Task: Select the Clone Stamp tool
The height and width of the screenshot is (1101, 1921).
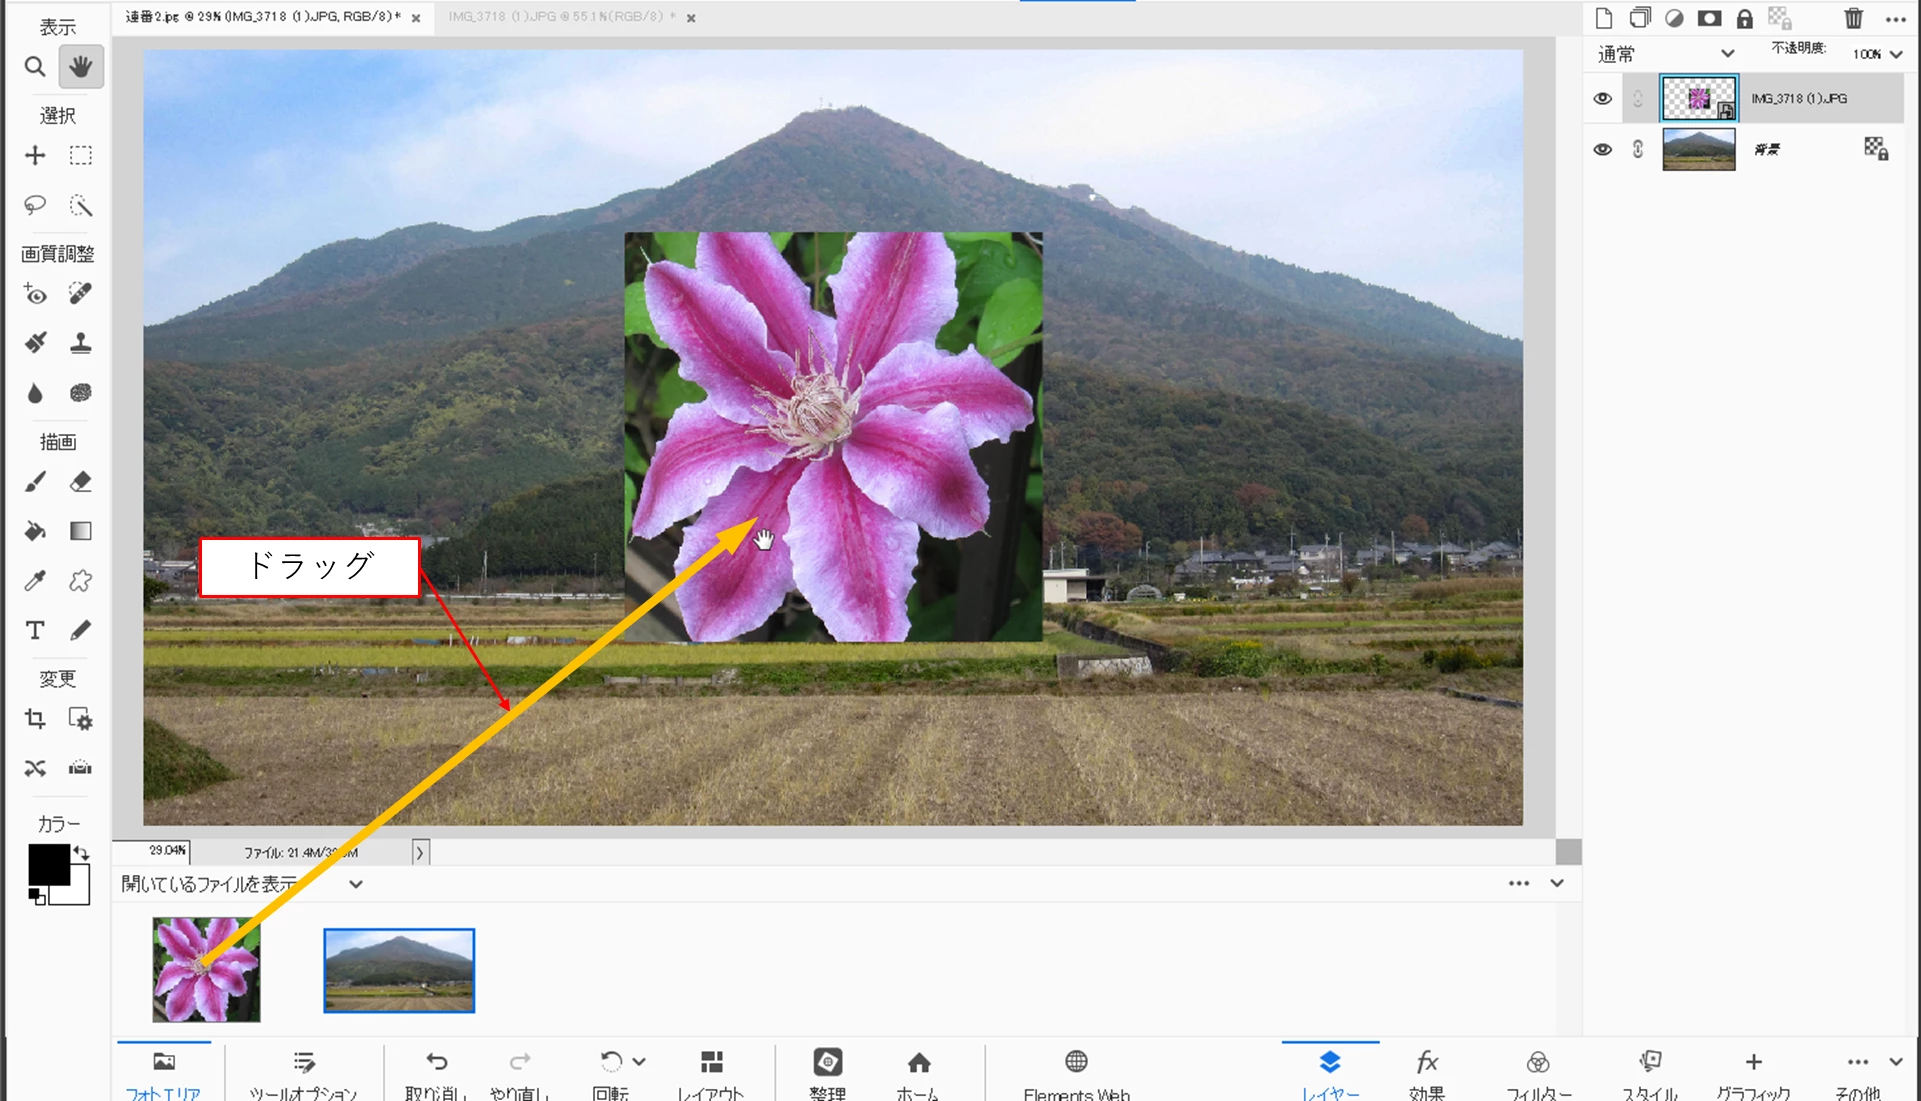Action: 81,343
